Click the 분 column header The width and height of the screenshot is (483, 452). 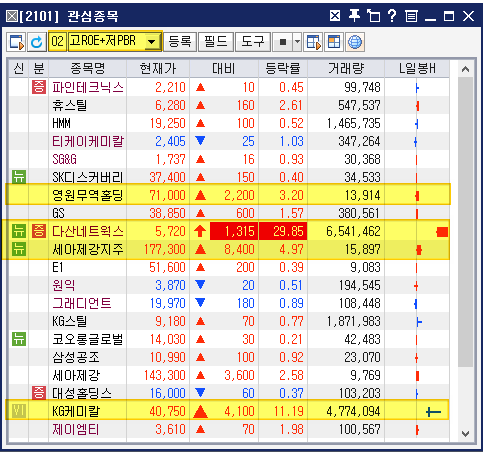coord(39,69)
